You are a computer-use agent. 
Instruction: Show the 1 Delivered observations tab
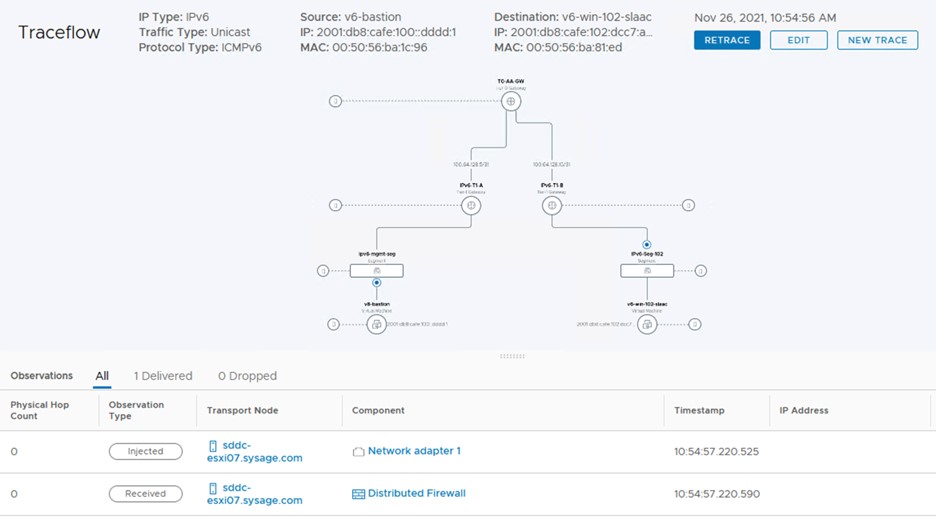click(x=163, y=376)
